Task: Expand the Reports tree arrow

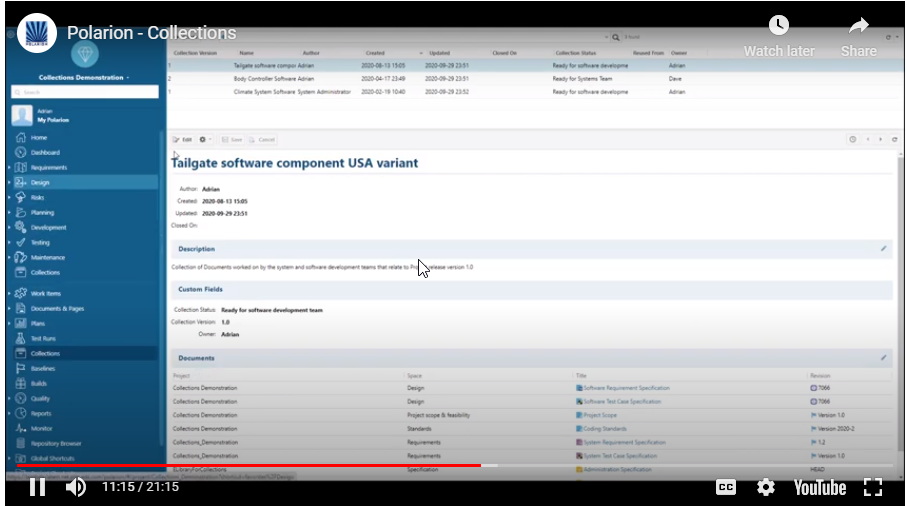Action: click(9, 414)
